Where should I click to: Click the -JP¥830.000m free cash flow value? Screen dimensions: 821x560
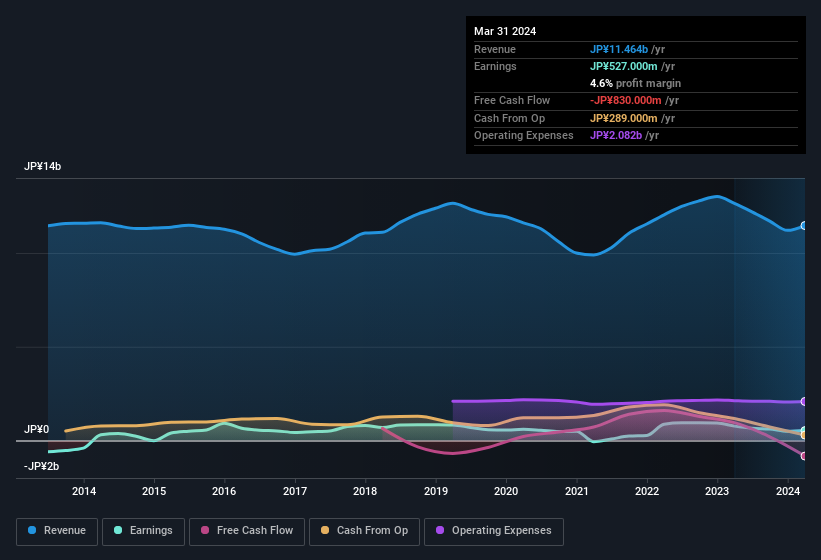(626, 100)
